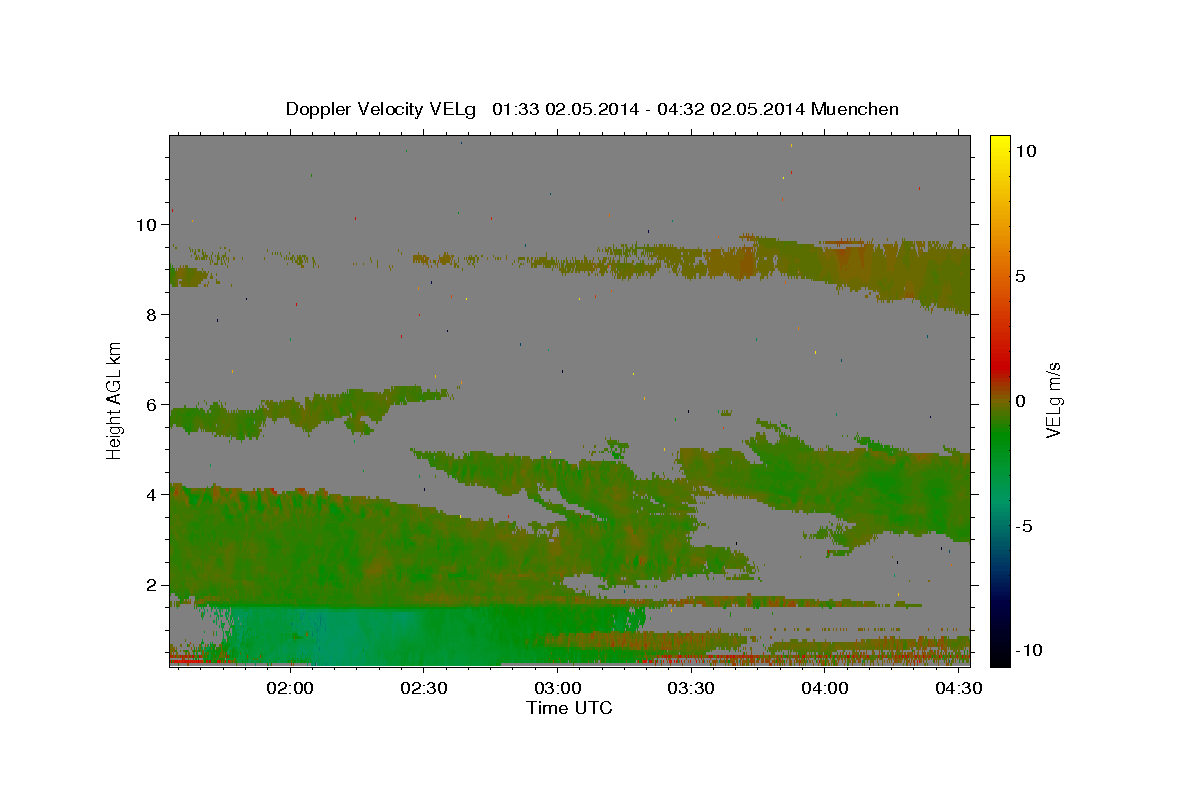Screen dimensions: 1200x800
Task: Click the '04:00' time axis label
Action: pyautogui.click(x=825, y=689)
